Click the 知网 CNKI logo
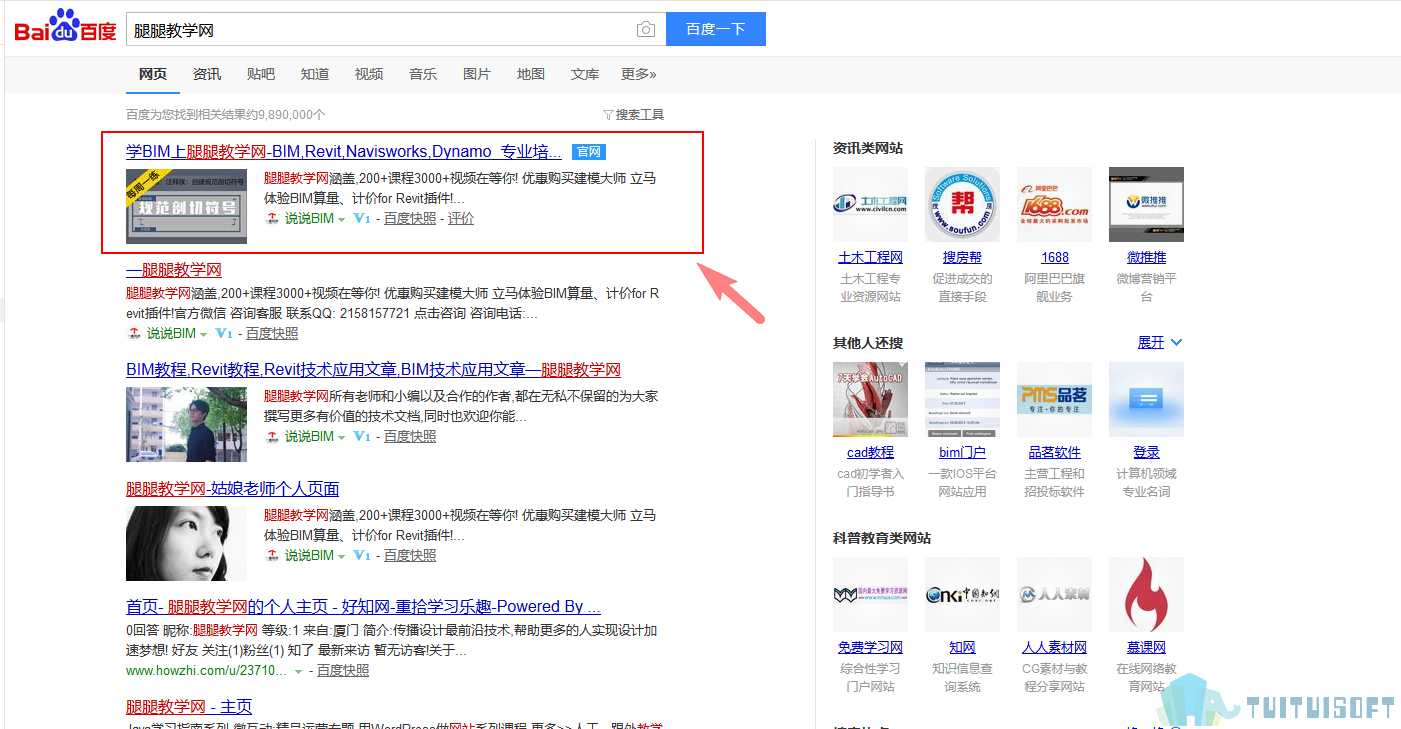 pos(962,594)
